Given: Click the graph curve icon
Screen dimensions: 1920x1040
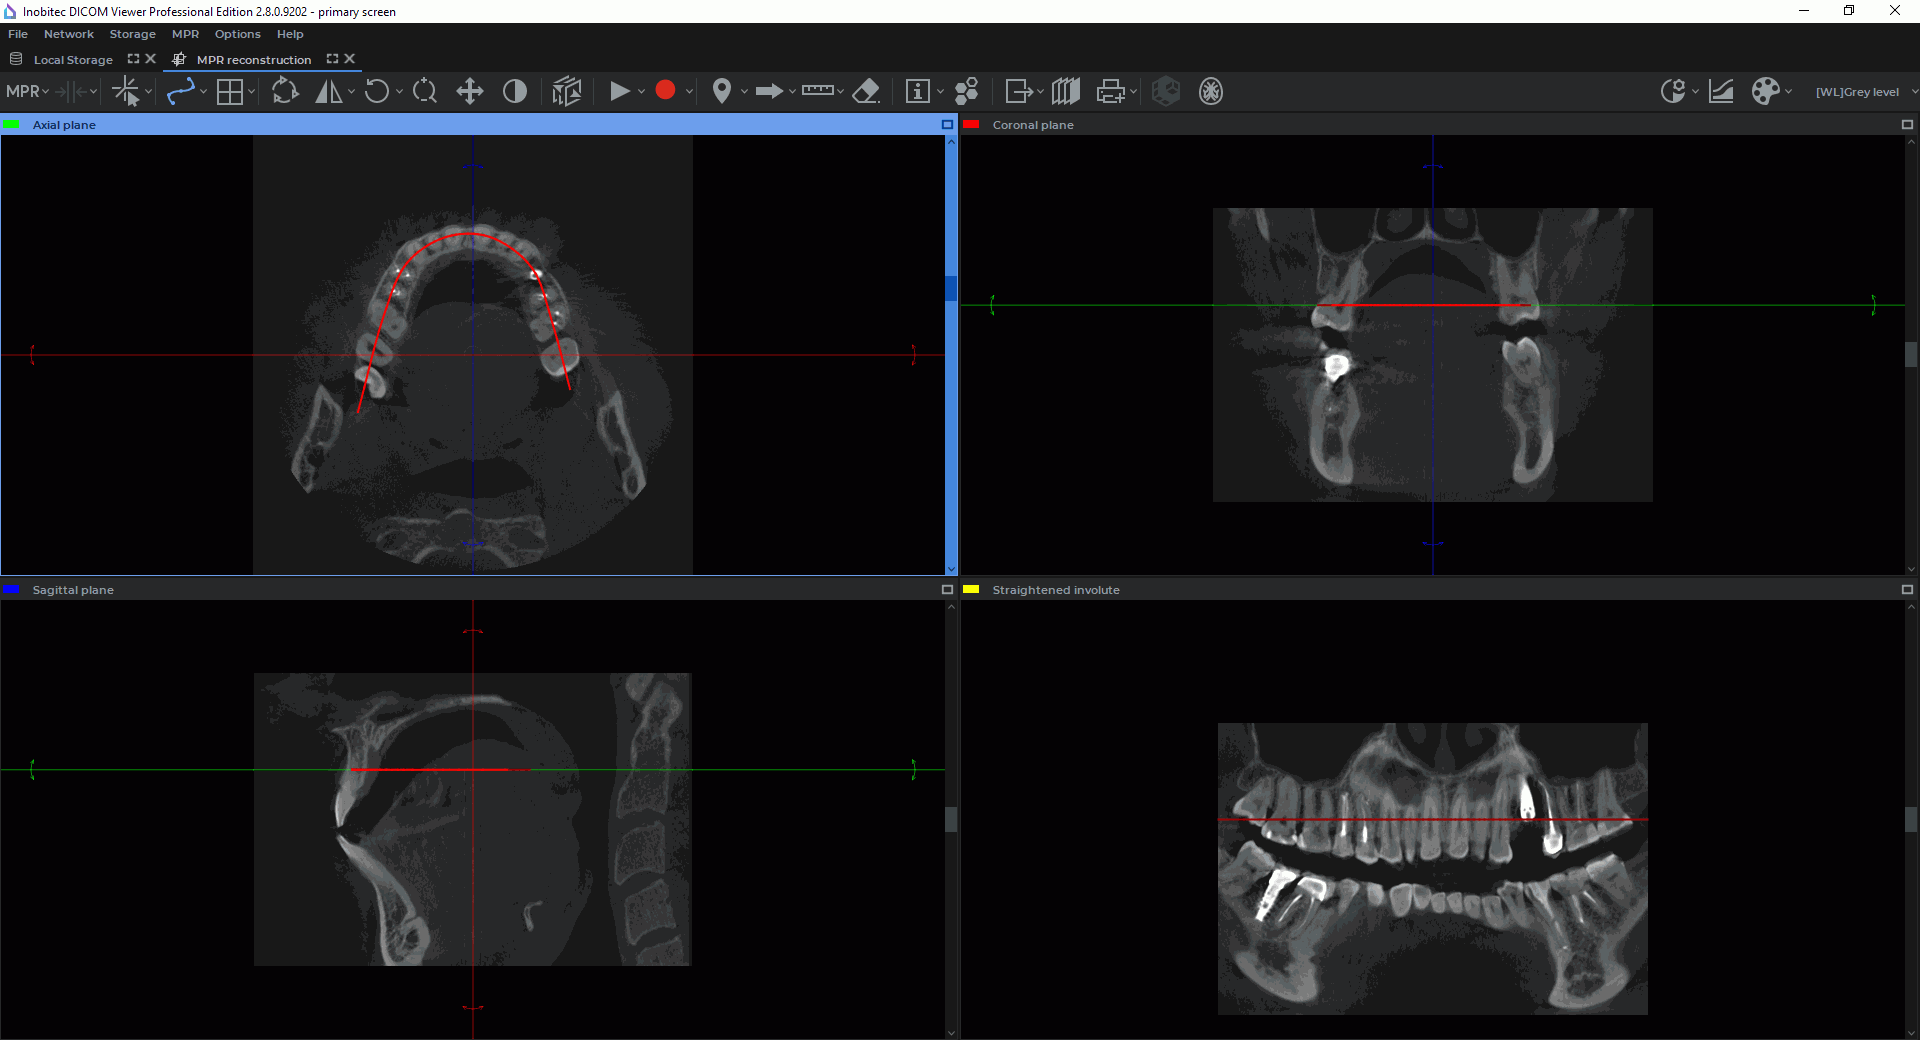Looking at the screenshot, I should click(1721, 92).
